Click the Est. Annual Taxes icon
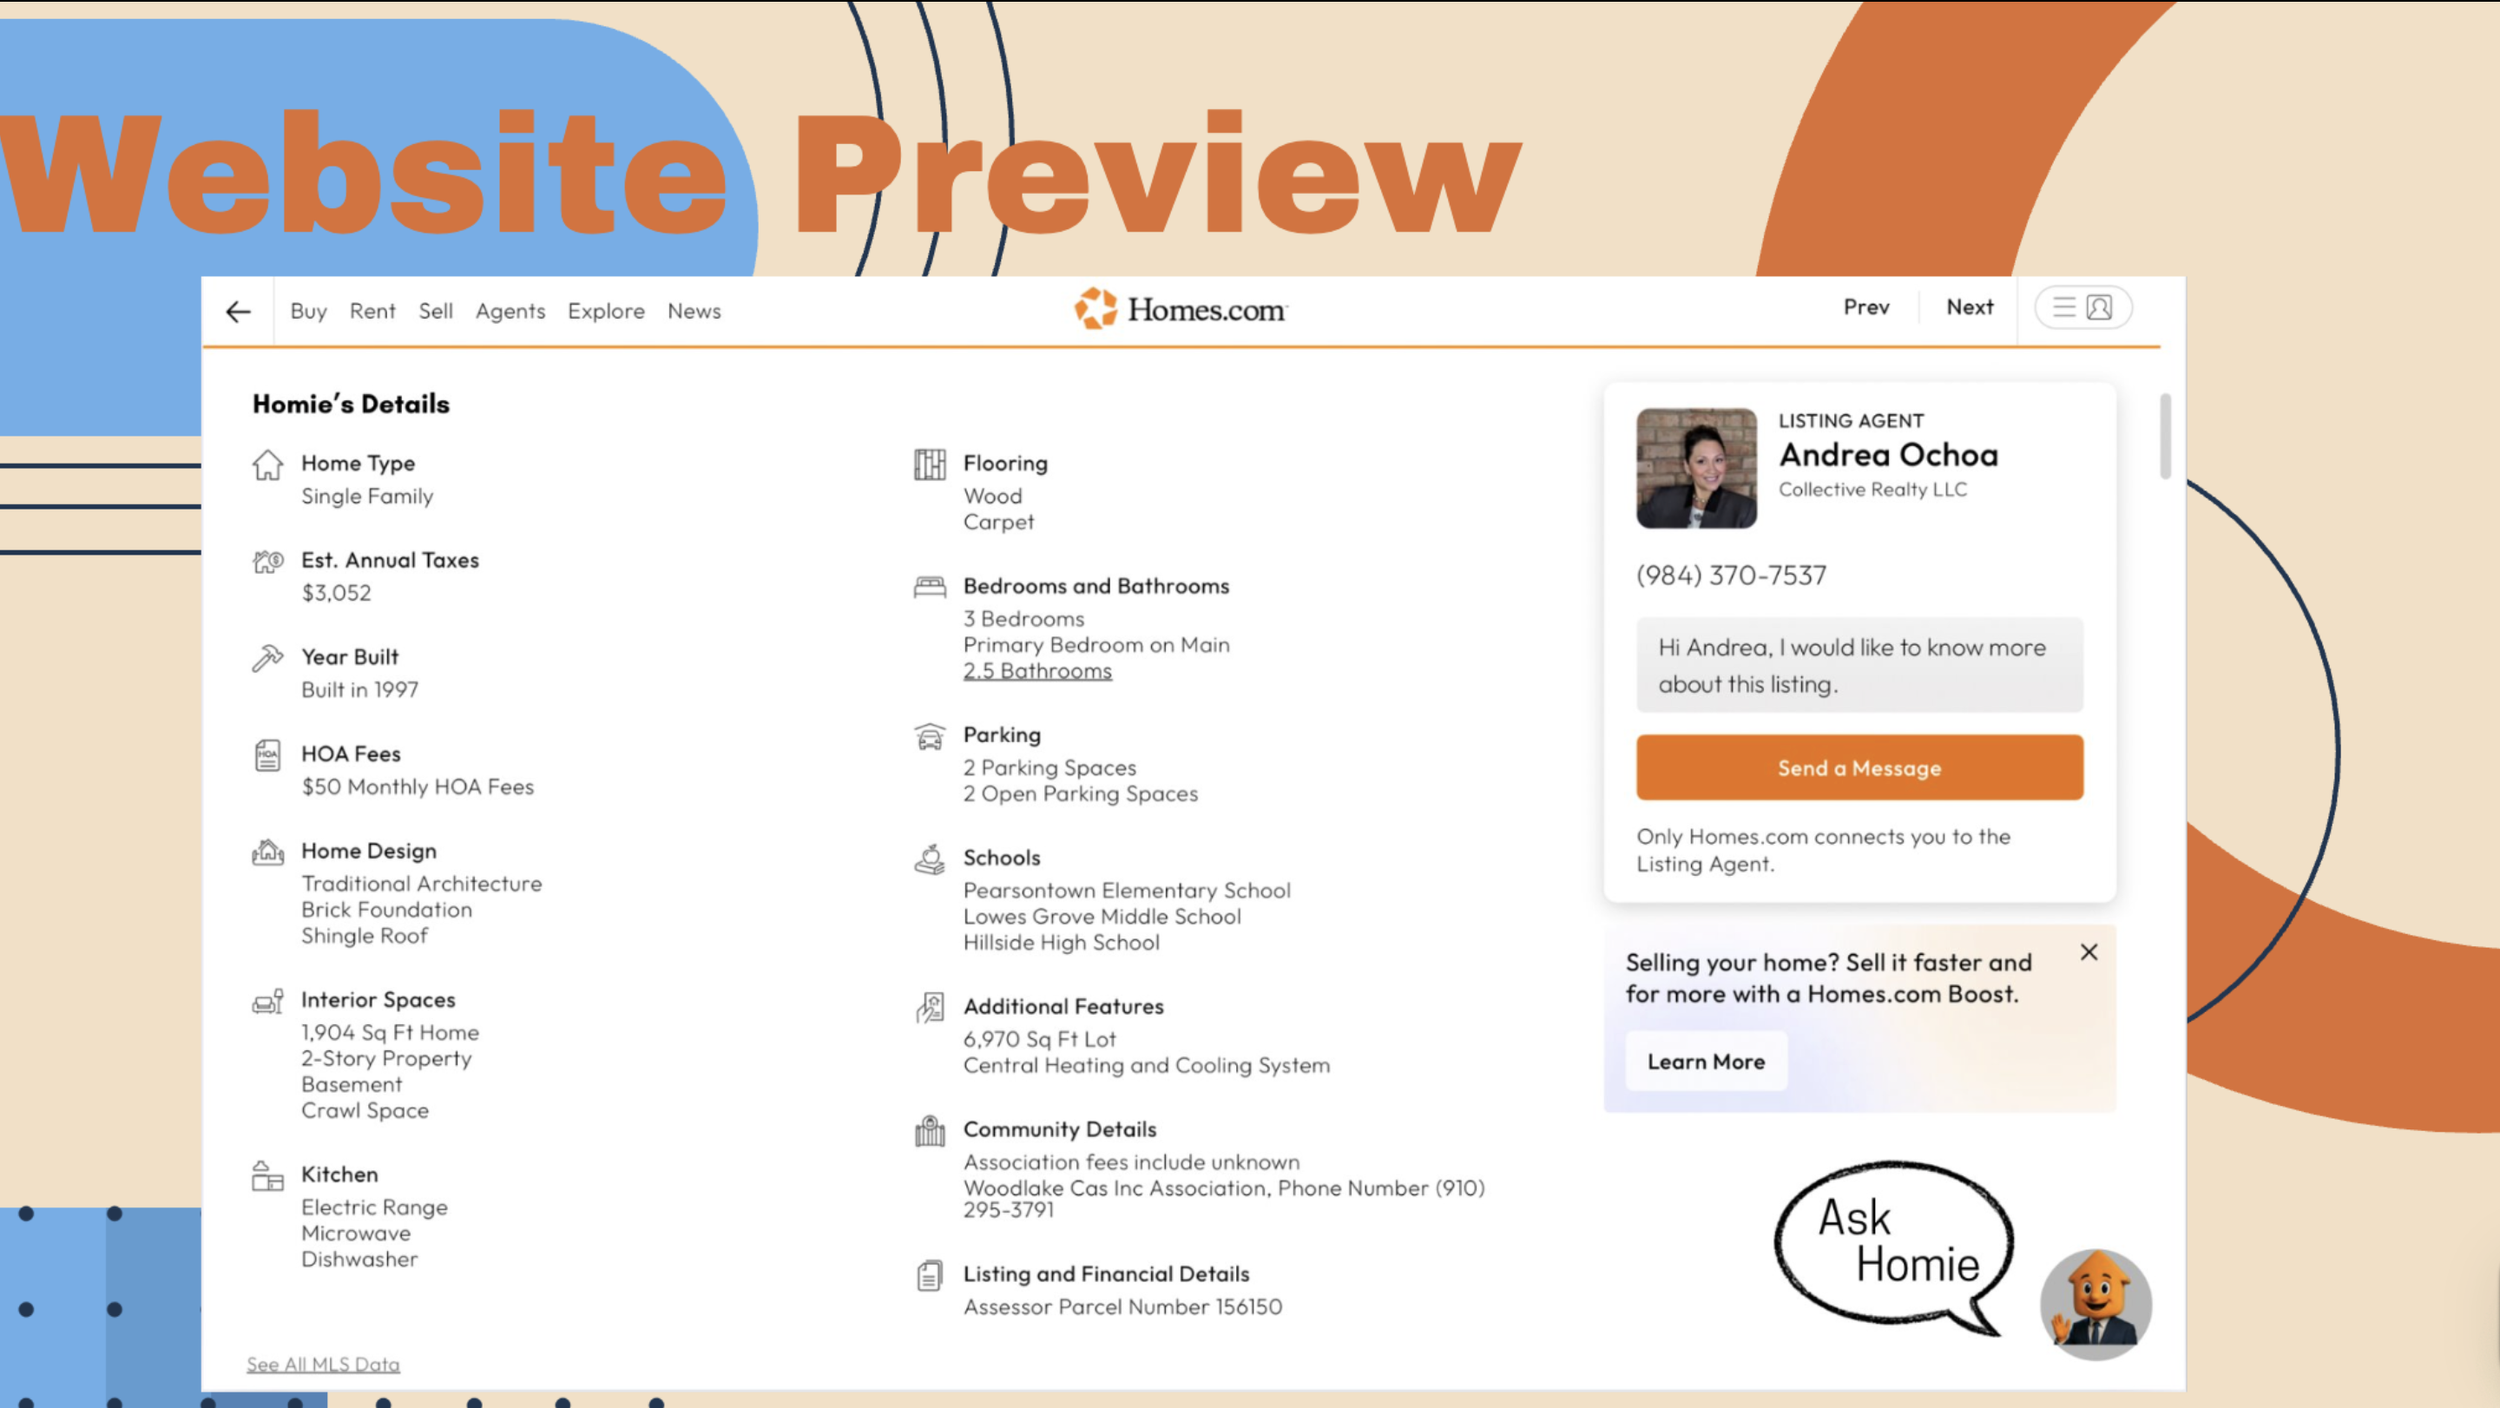The width and height of the screenshot is (2500, 1408). [x=267, y=562]
